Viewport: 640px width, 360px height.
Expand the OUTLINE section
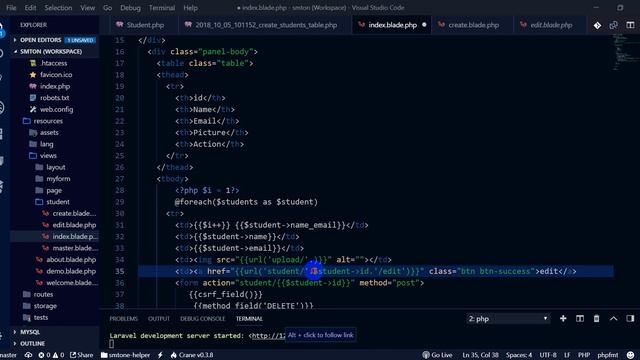tap(32, 344)
